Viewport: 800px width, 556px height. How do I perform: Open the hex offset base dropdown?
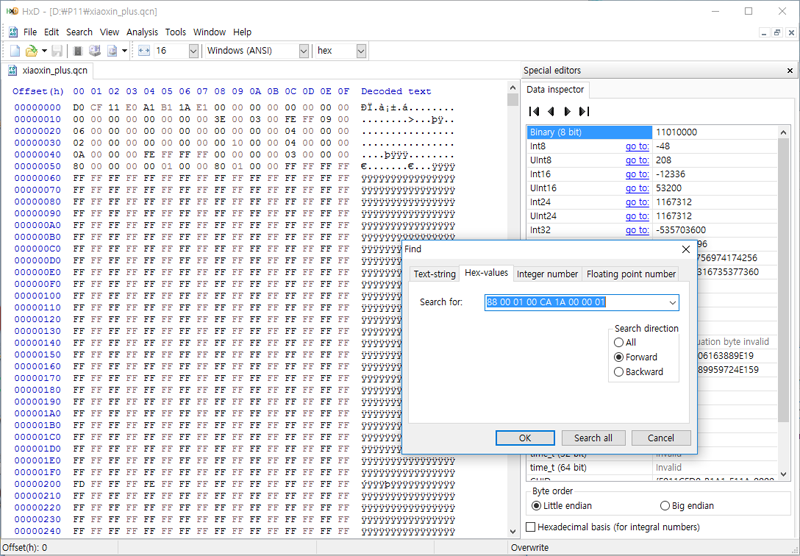click(361, 50)
